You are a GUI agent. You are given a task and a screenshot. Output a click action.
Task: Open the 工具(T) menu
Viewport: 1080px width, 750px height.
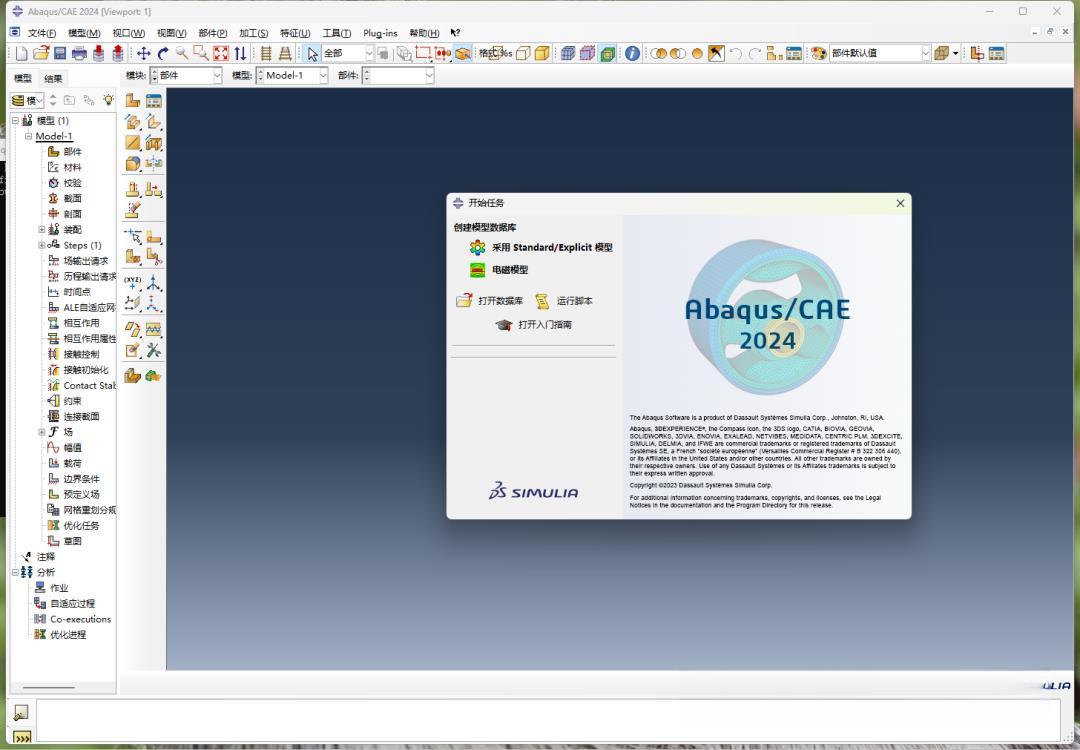click(337, 33)
